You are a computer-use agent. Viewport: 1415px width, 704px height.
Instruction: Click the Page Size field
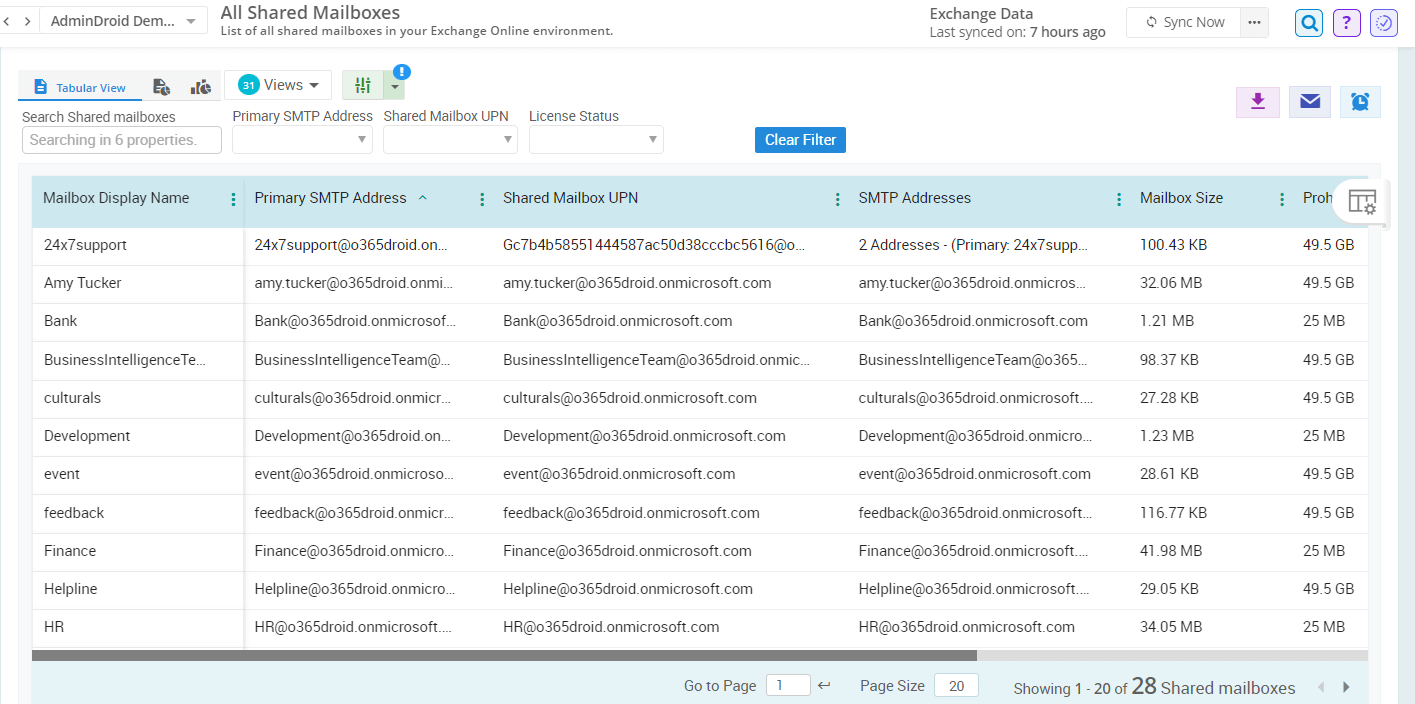pyautogui.click(x=956, y=686)
